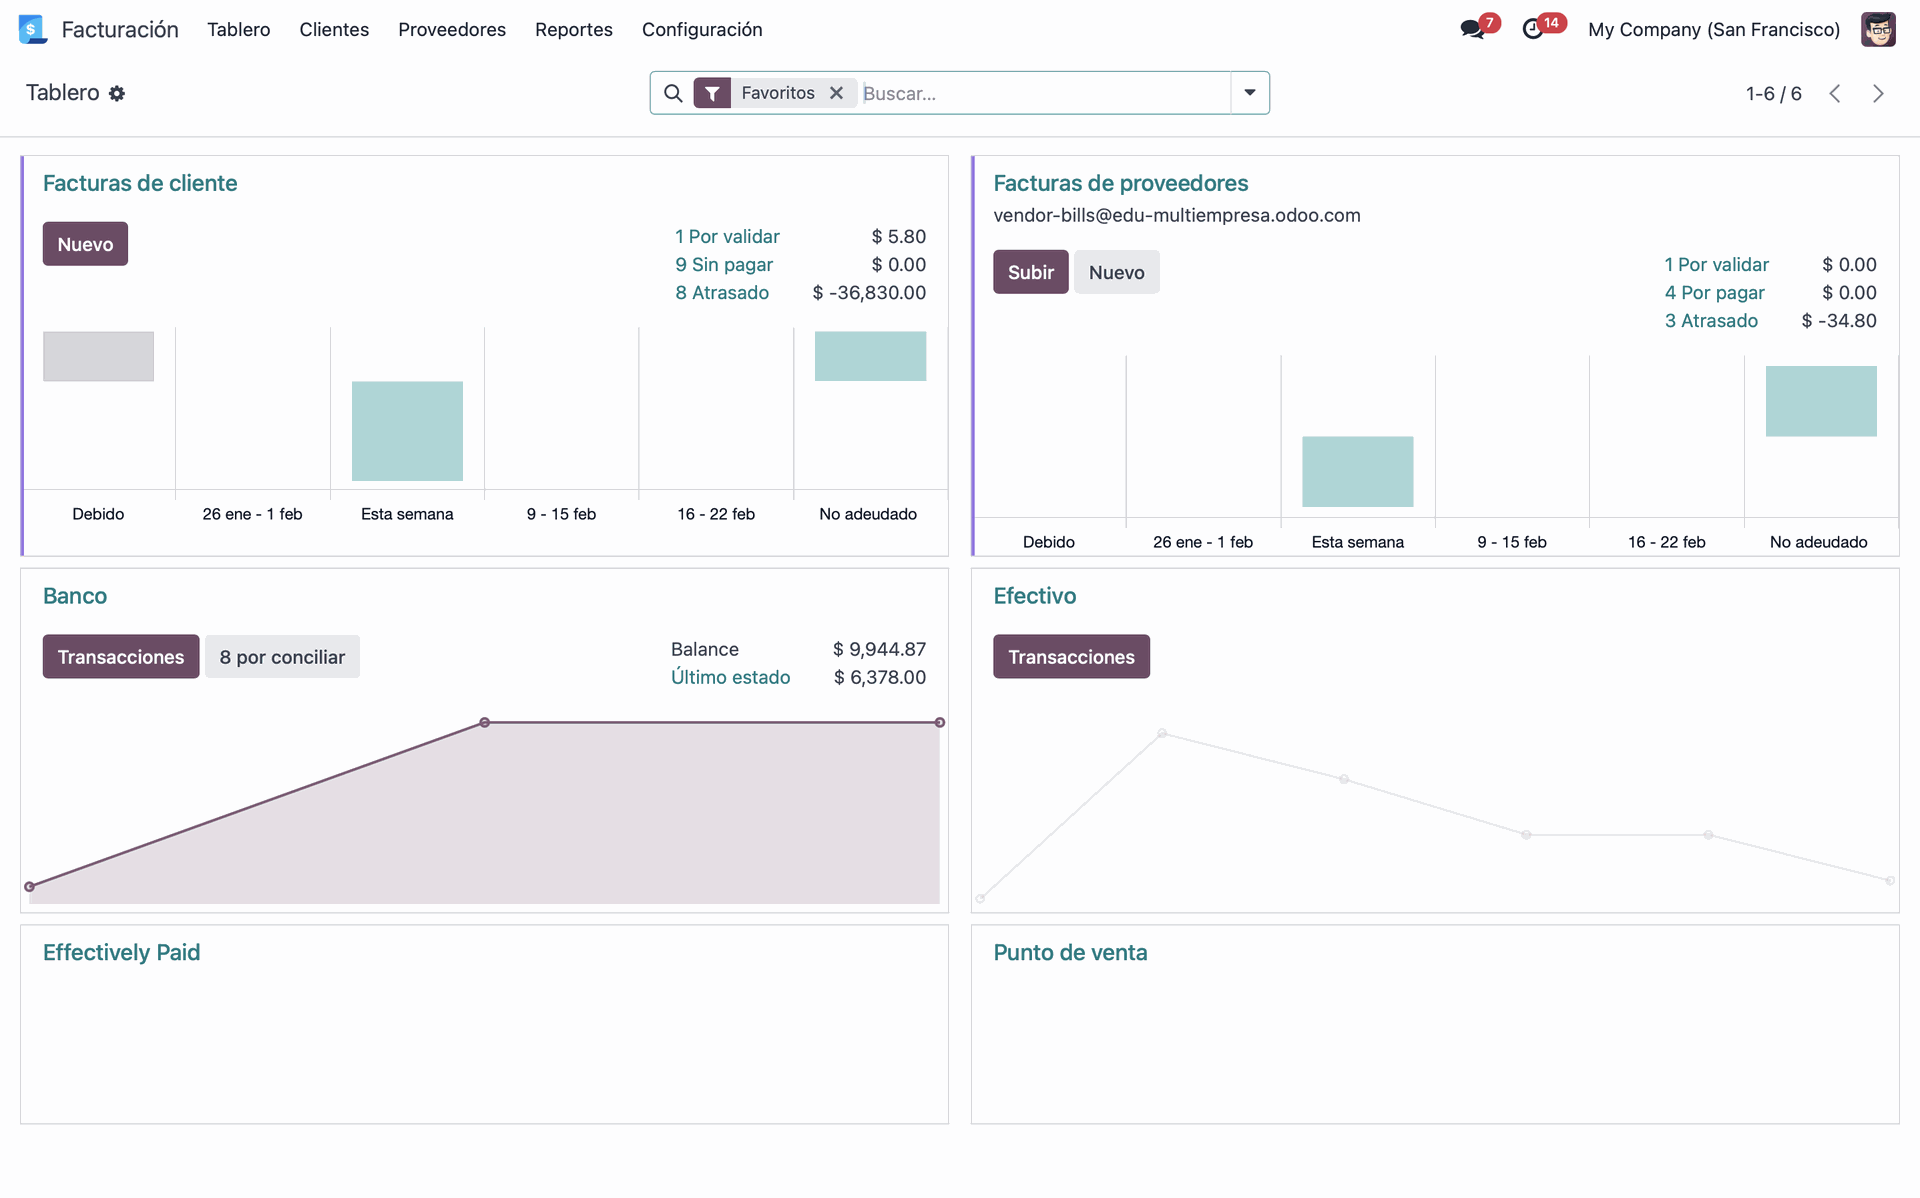Go to the previous page with the arrow
This screenshot has width=1920, height=1198.
click(1835, 93)
